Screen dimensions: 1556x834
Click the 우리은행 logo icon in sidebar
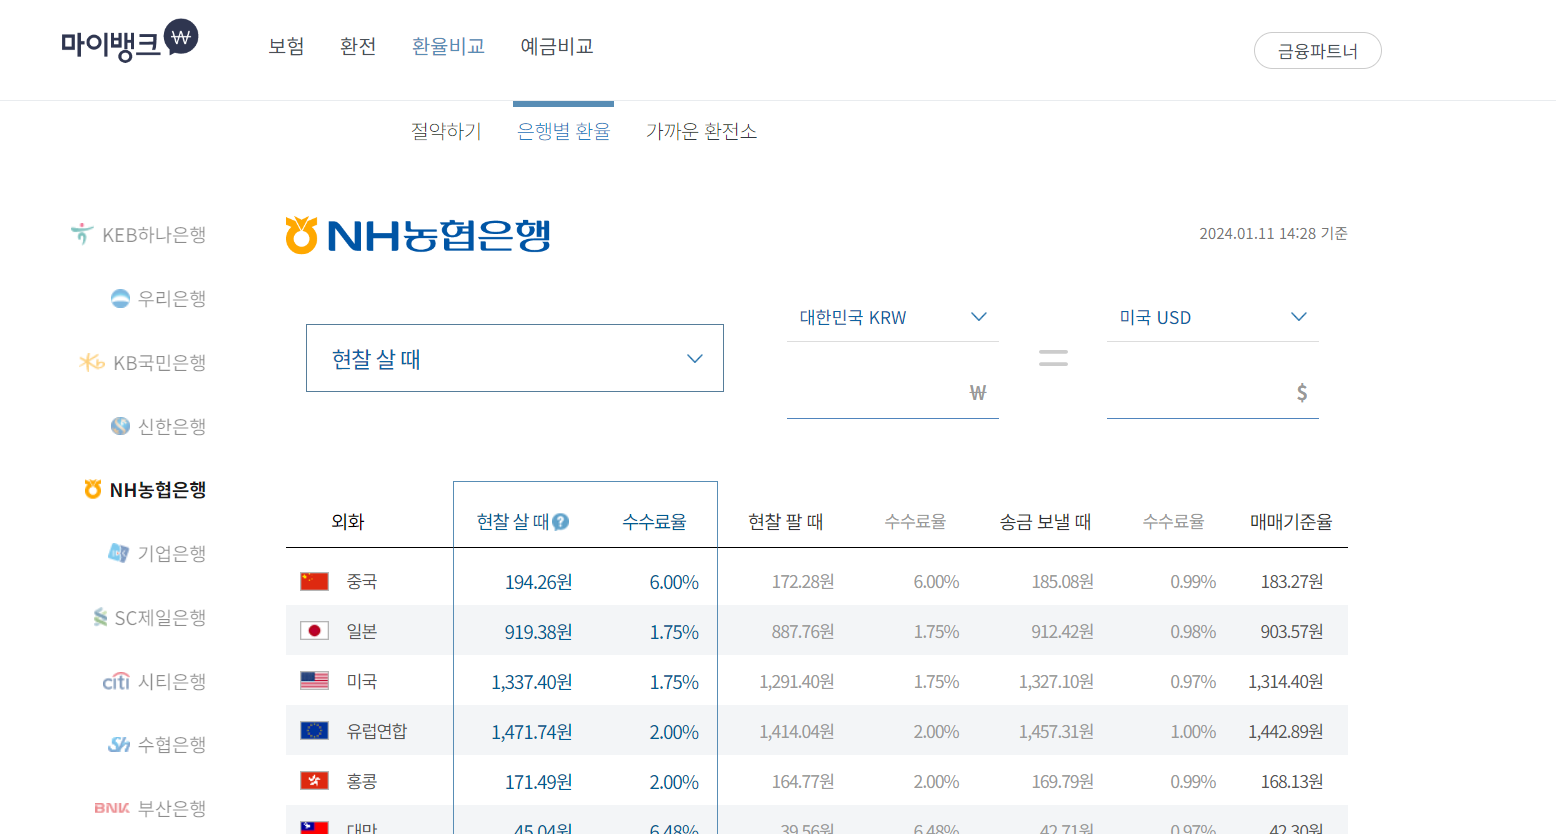tap(120, 298)
